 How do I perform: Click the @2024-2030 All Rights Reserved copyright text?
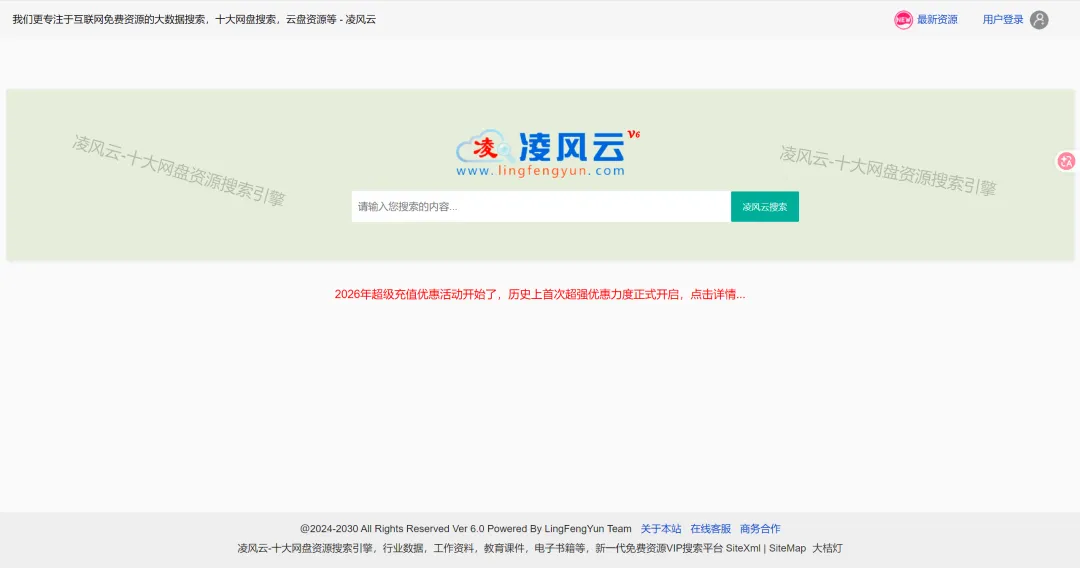(x=466, y=529)
